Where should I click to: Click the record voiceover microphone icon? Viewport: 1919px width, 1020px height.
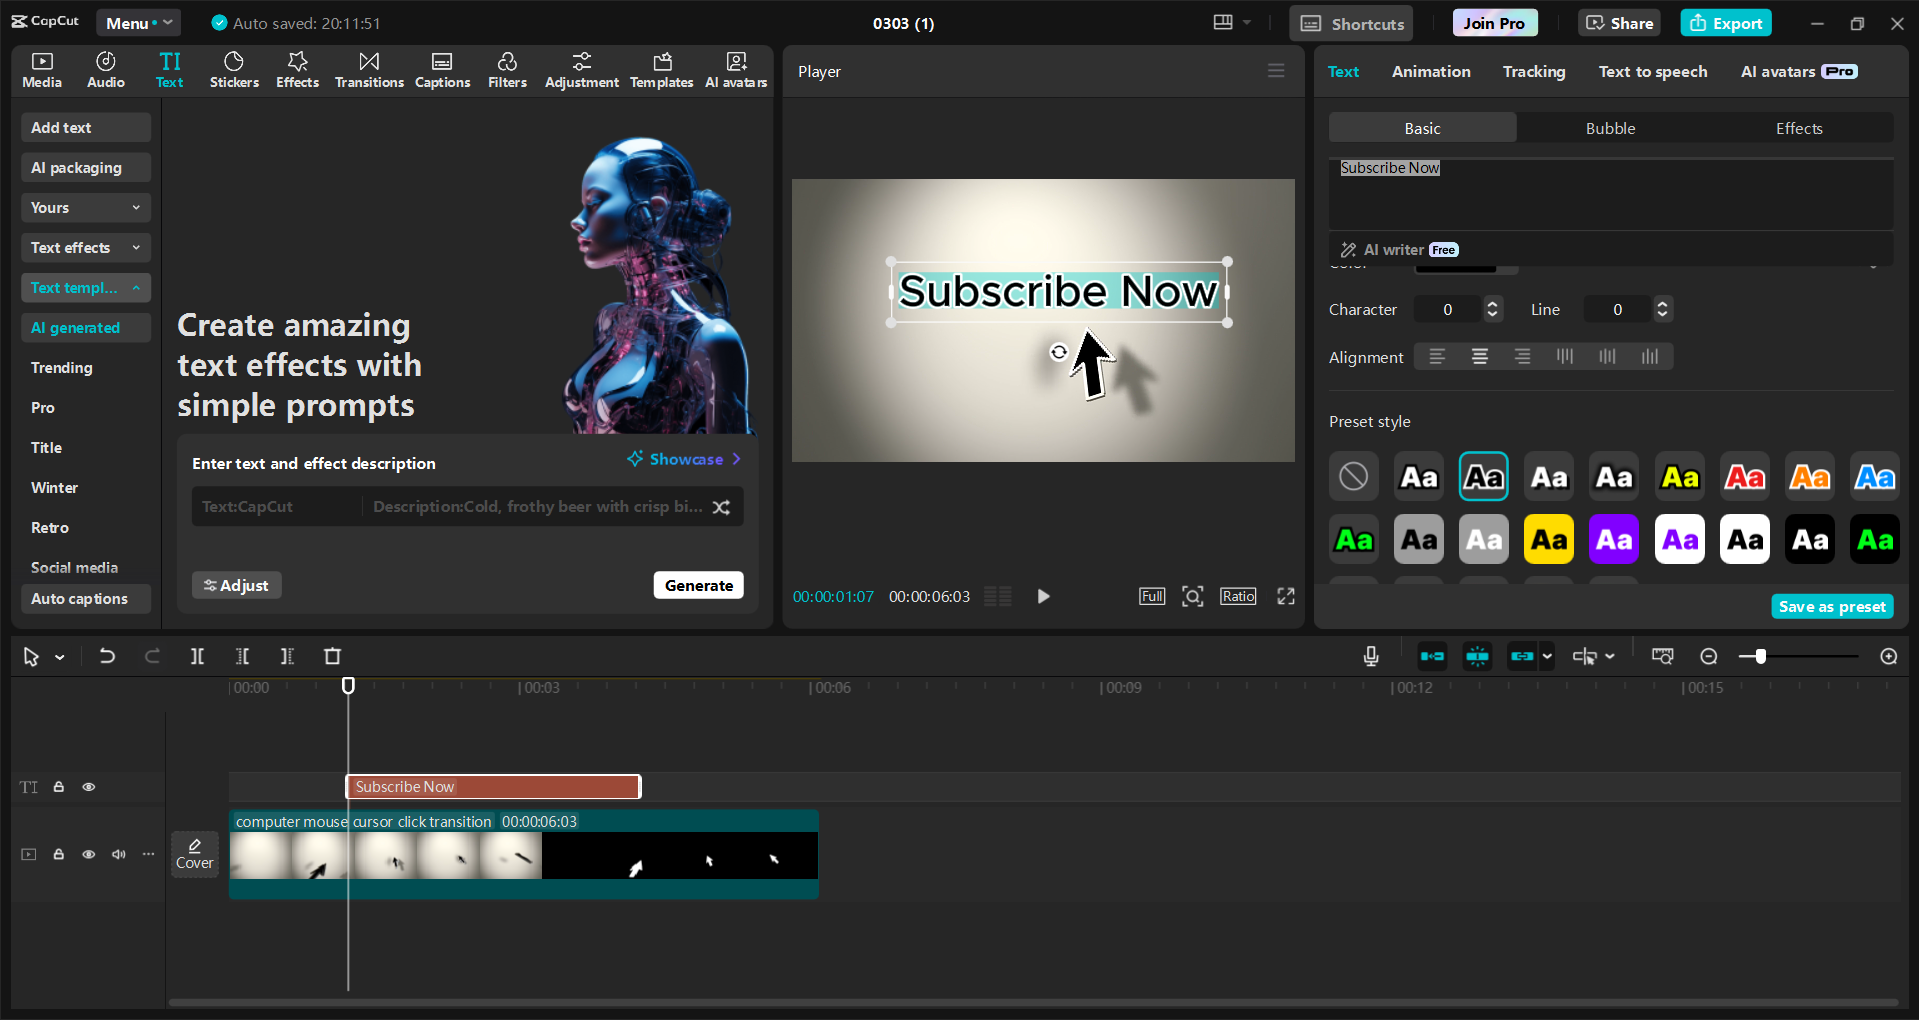[x=1370, y=656]
